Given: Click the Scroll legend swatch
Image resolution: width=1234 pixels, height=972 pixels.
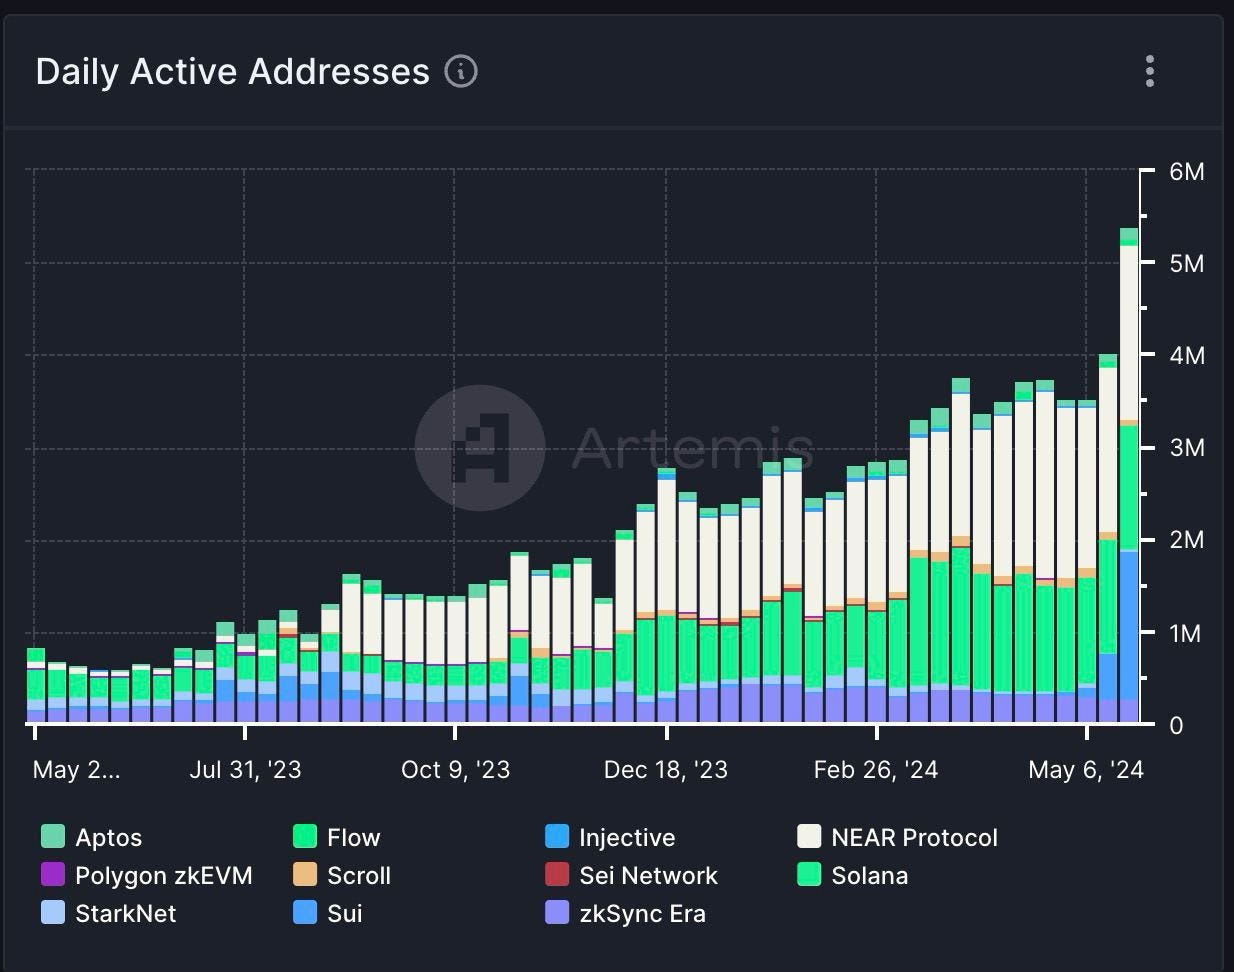Looking at the screenshot, I should point(305,875).
